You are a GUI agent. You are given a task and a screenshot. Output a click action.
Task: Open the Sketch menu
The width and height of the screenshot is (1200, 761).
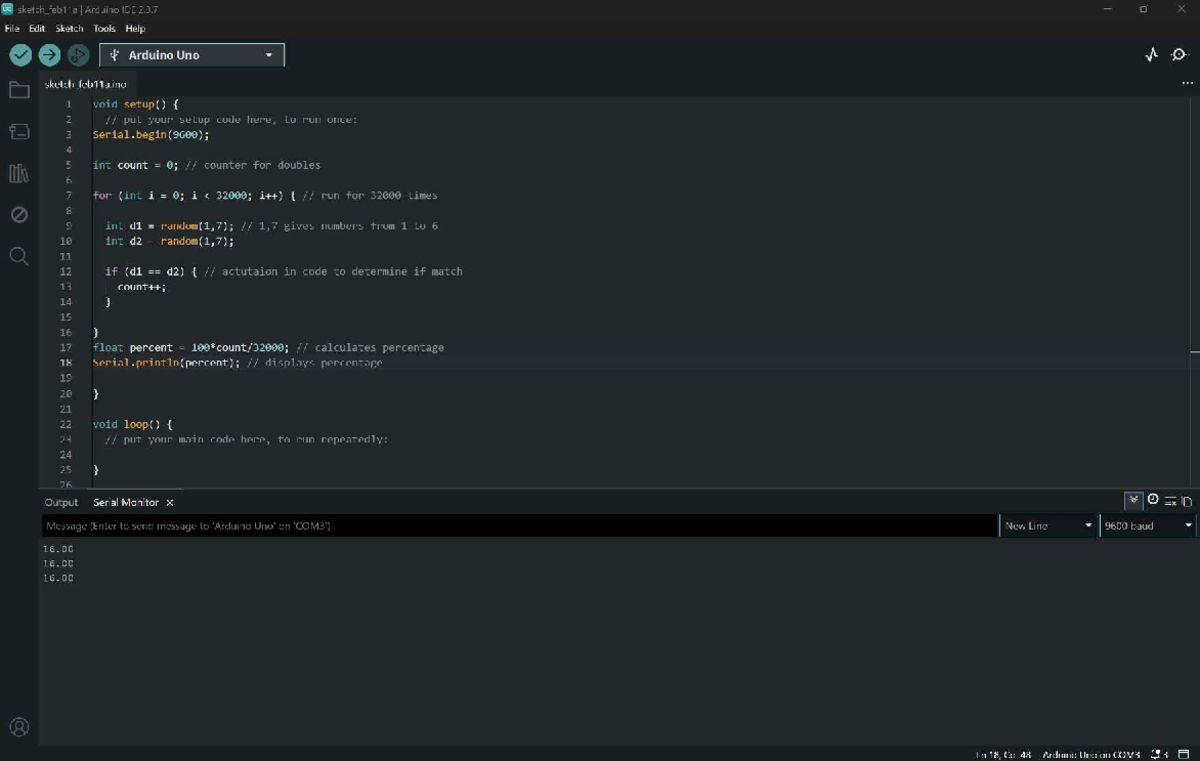[x=69, y=28]
